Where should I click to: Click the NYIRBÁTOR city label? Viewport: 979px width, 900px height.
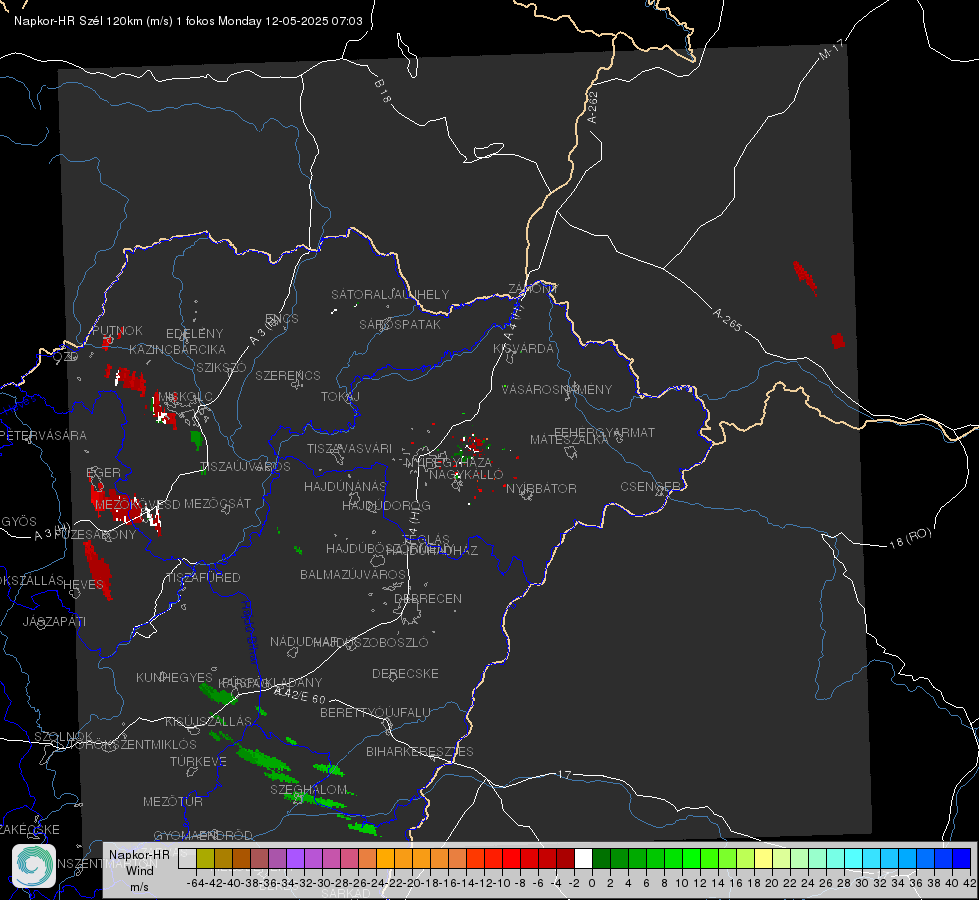[x=541, y=488]
